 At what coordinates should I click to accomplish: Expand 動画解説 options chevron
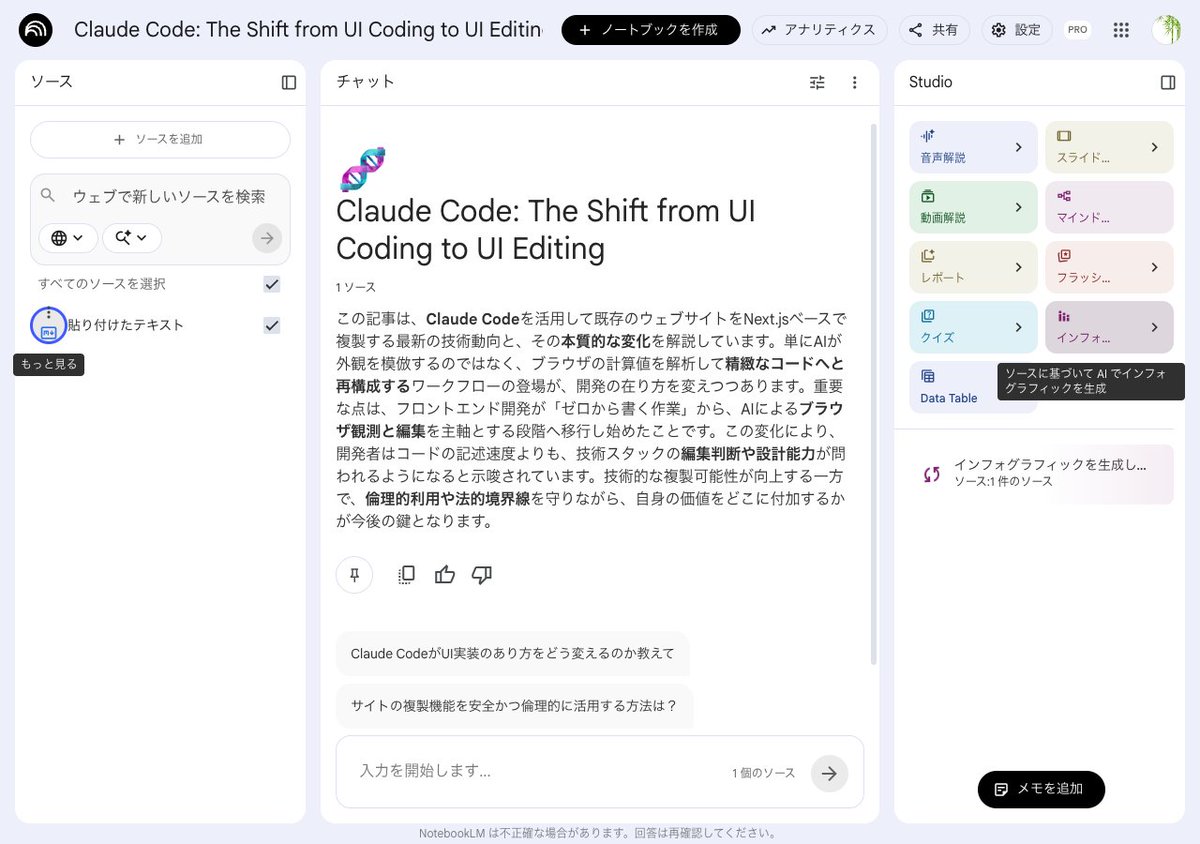click(1019, 207)
